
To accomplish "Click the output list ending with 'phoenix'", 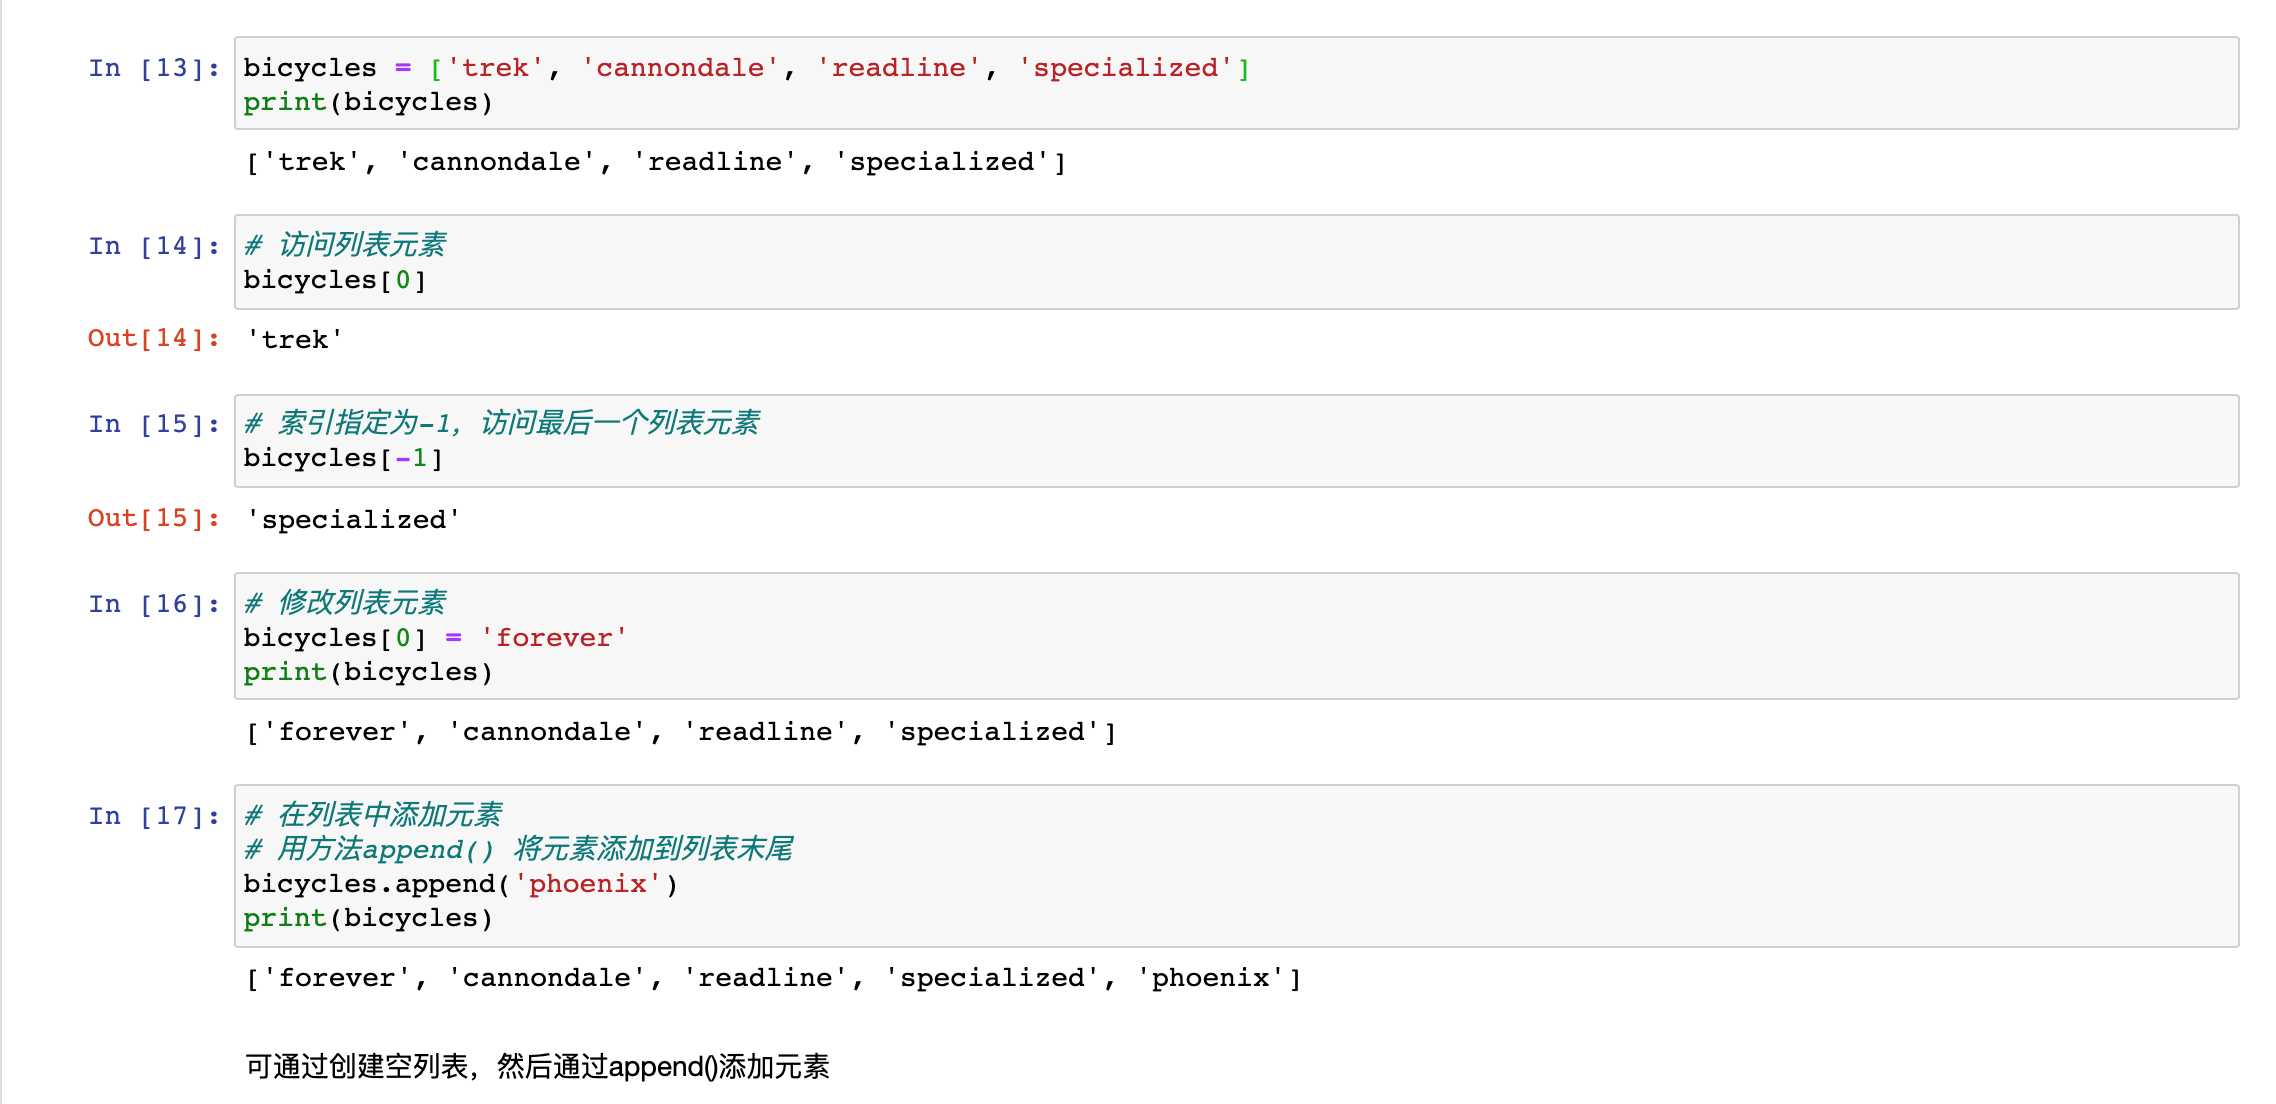I will coord(773,978).
